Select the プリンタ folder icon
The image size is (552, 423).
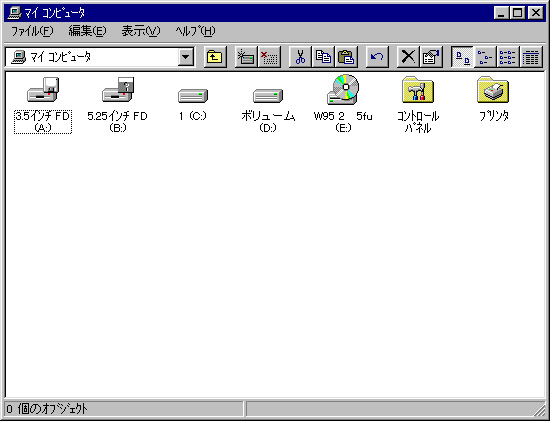pos(493,90)
